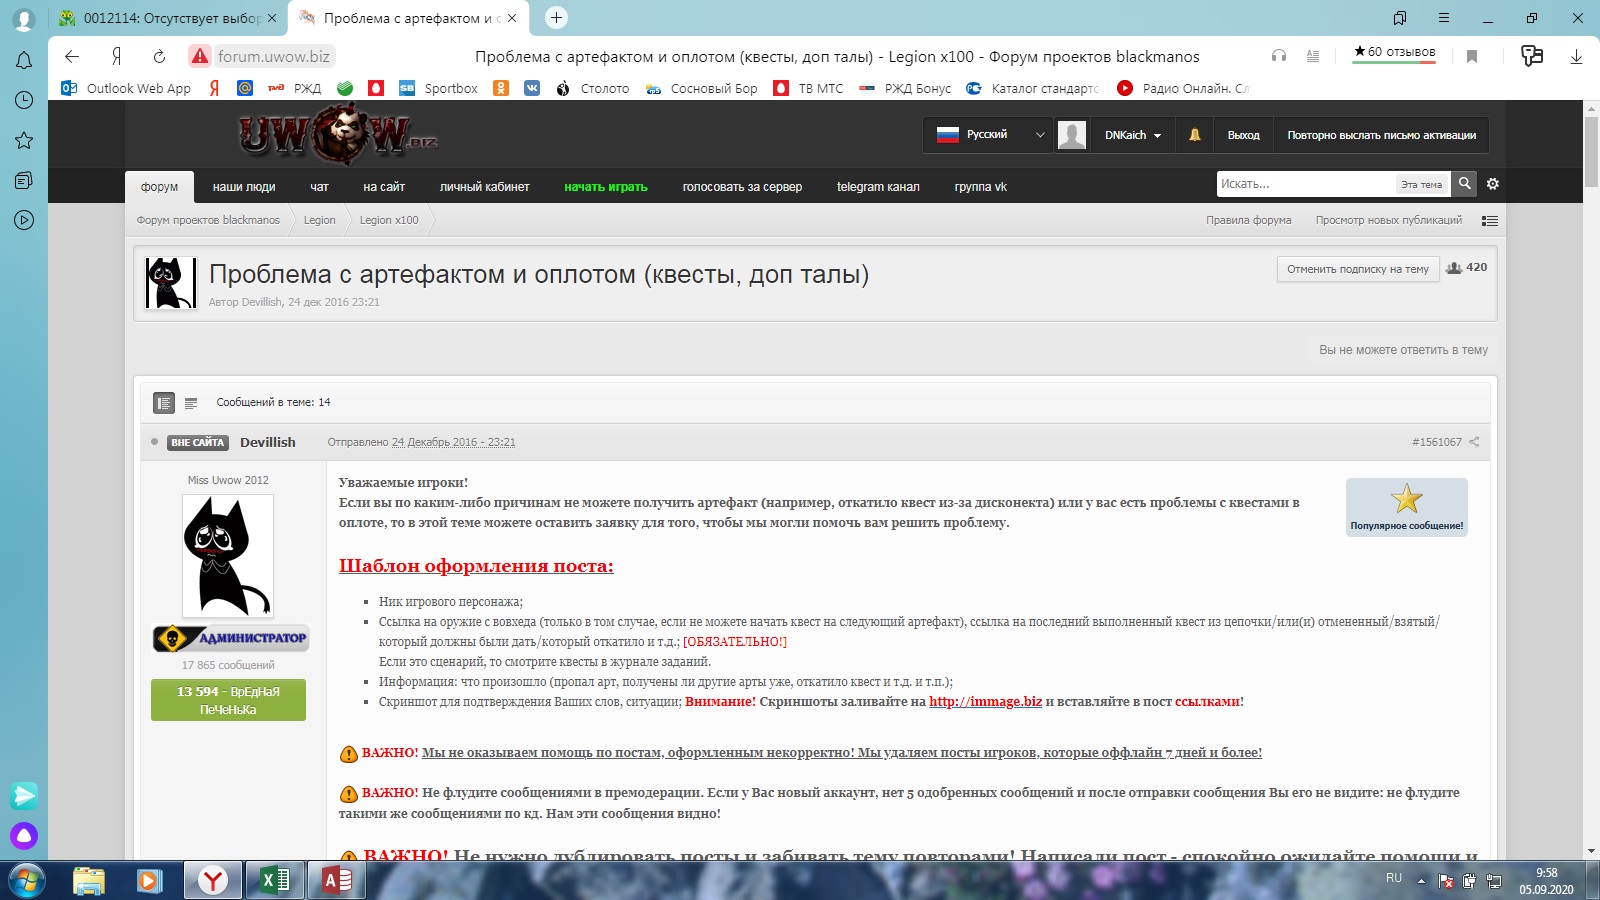Screen dimensions: 1600x900
Task: Switch to outline topic view mode
Action: pyautogui.click(x=191, y=403)
